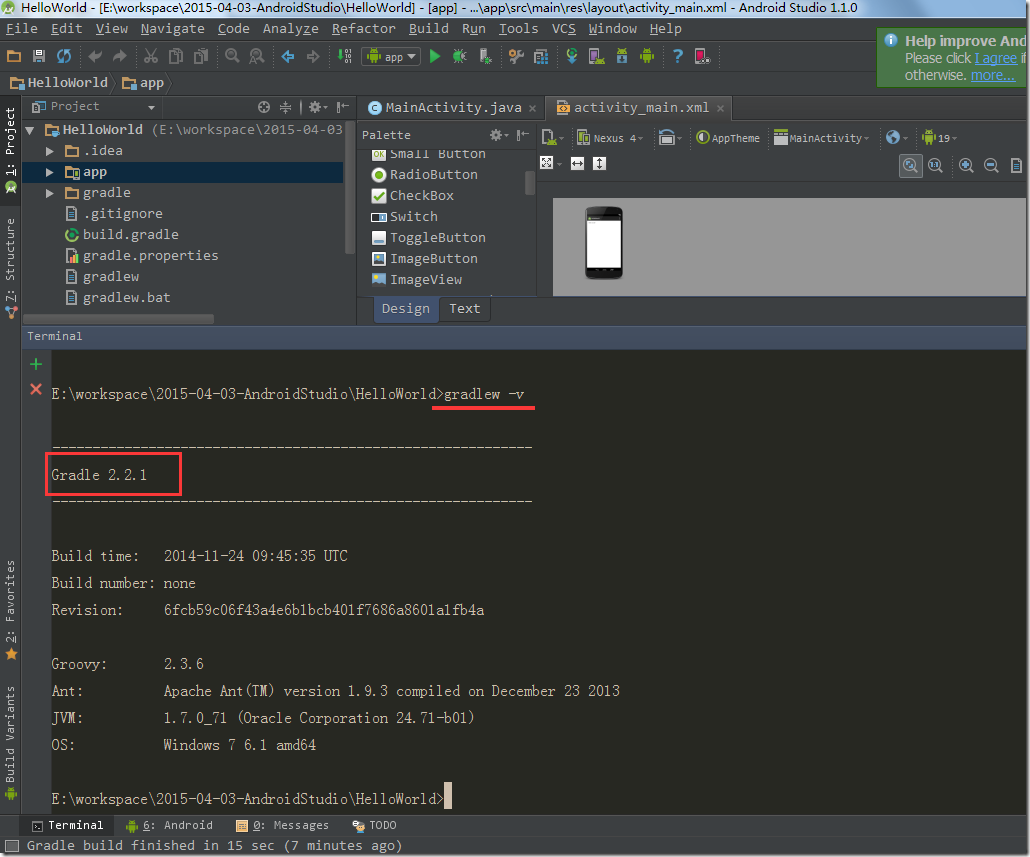Click the Undo arrow icon

[x=95, y=56]
